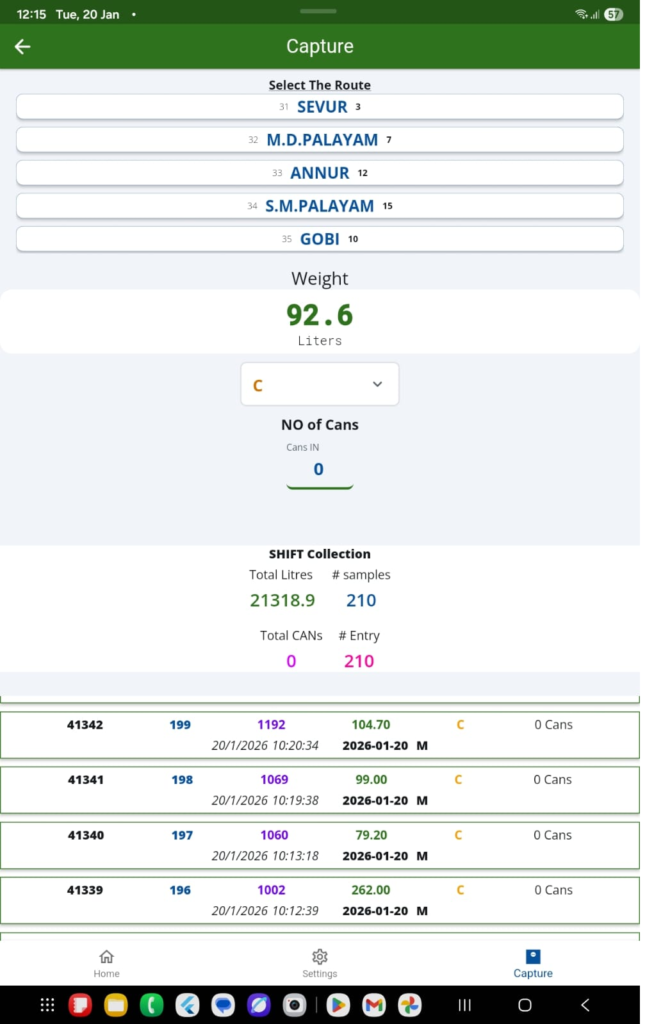The height and width of the screenshot is (1024, 654).
Task: Open the Camera app in the taskbar
Action: tap(294, 1005)
